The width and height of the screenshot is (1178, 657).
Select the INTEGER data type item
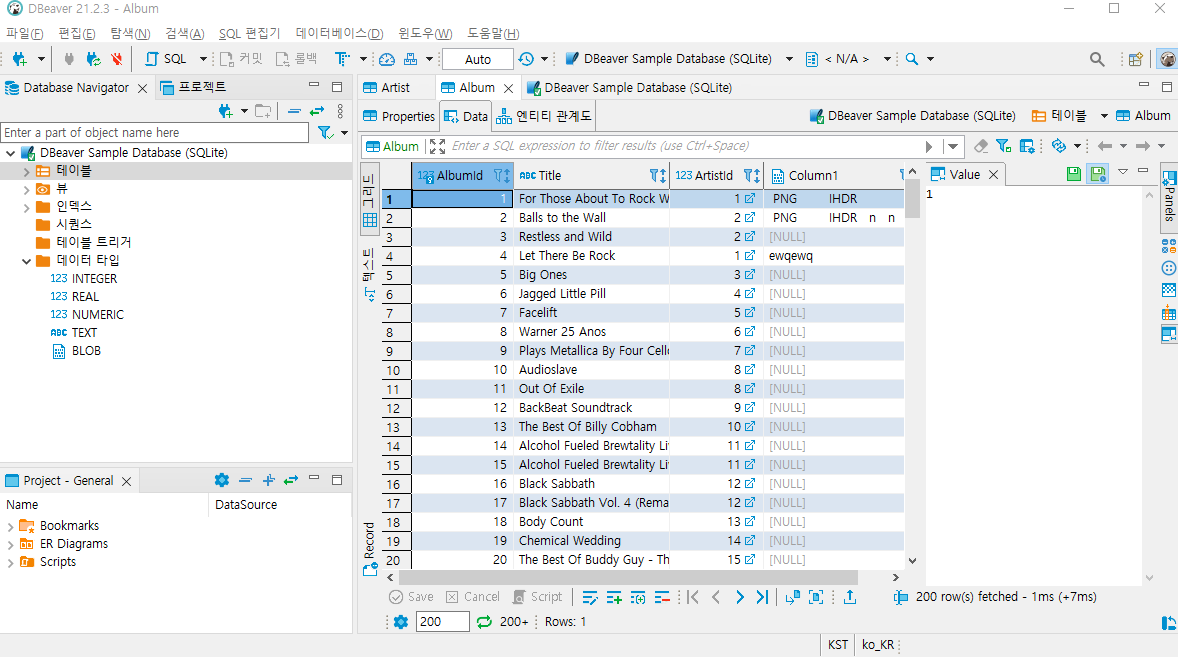tap(83, 279)
